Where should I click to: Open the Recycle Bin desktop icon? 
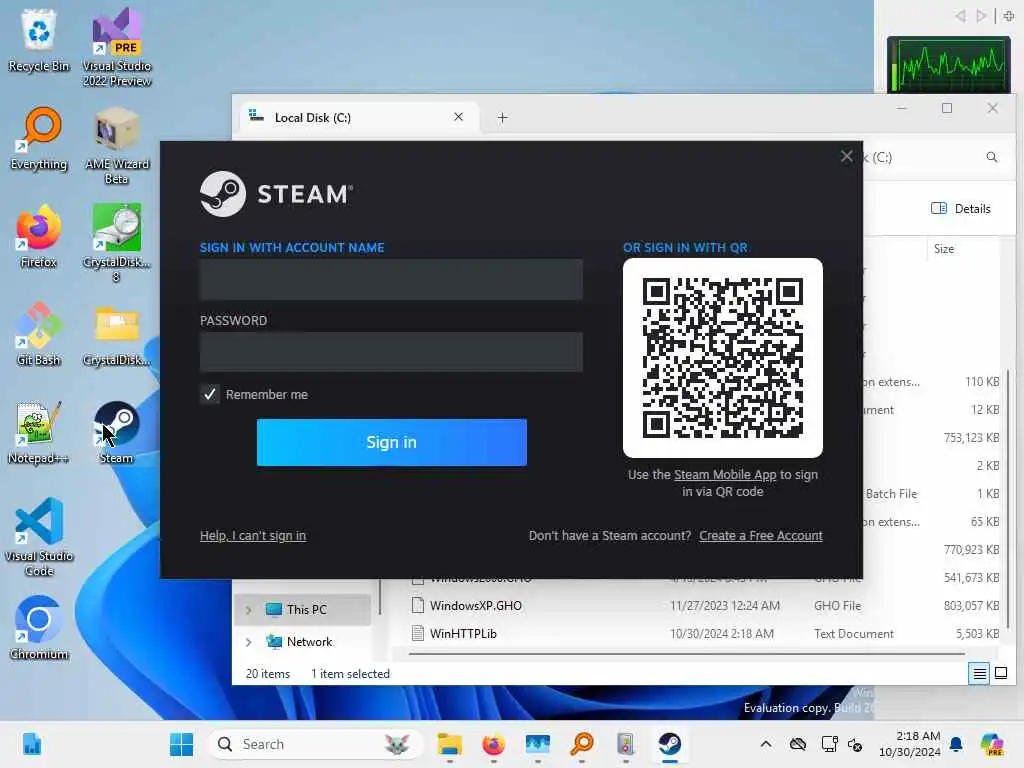click(x=39, y=40)
